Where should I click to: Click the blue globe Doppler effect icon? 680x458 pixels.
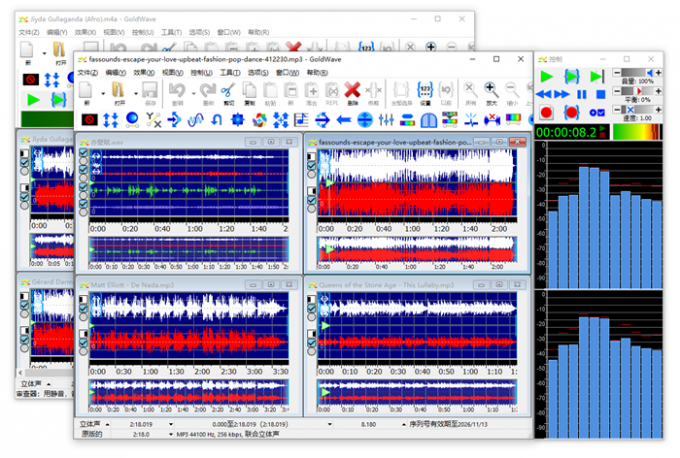pos(132,120)
